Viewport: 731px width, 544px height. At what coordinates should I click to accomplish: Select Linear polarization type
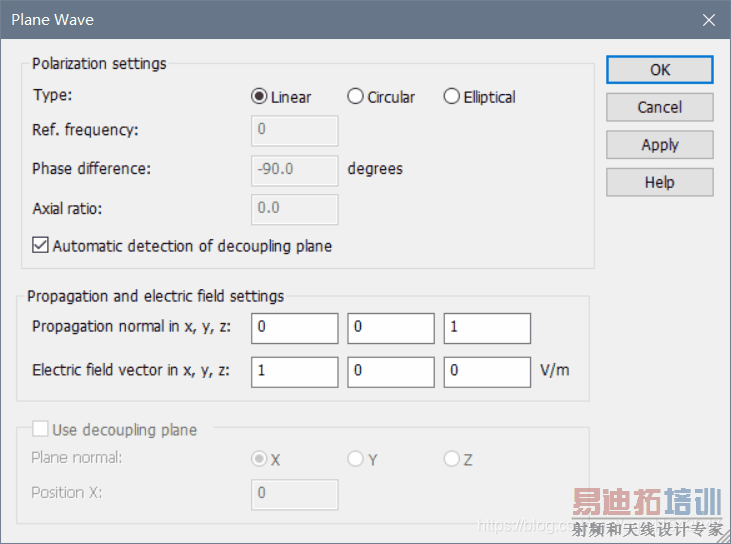tap(260, 97)
